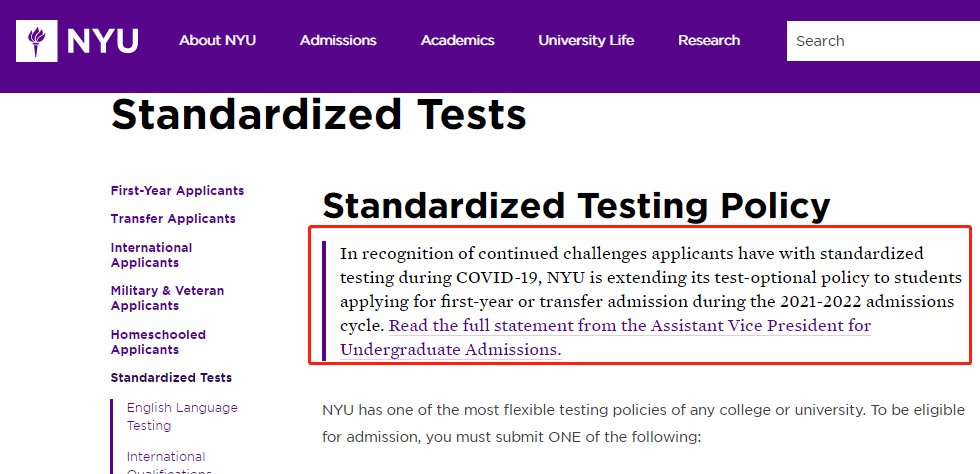Select Standardized Tests in the sidebar

tap(171, 378)
